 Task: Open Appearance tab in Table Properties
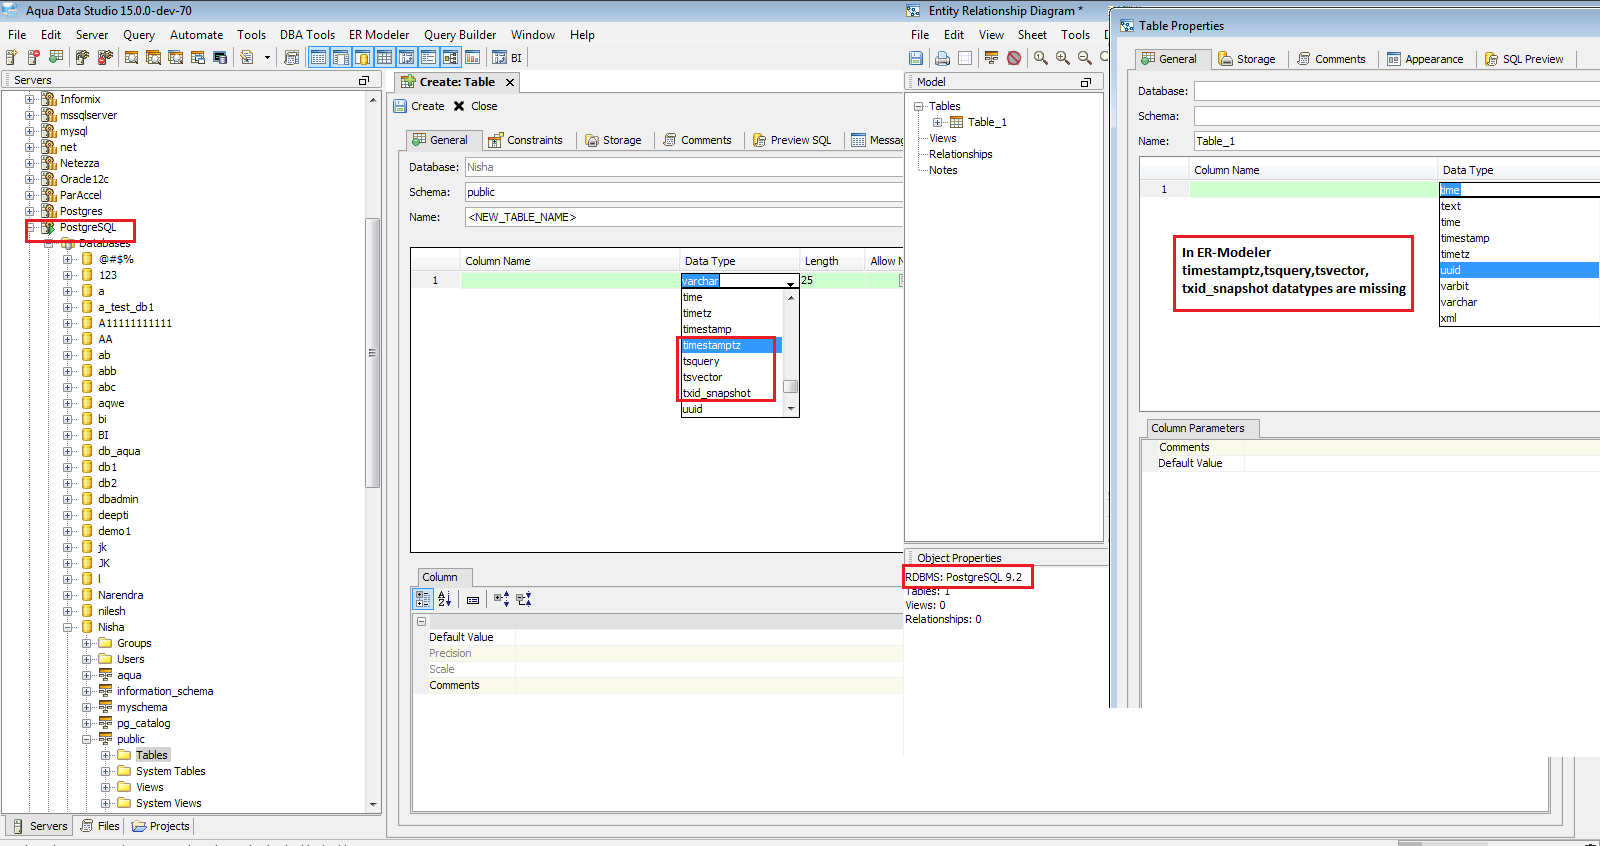[1425, 59]
